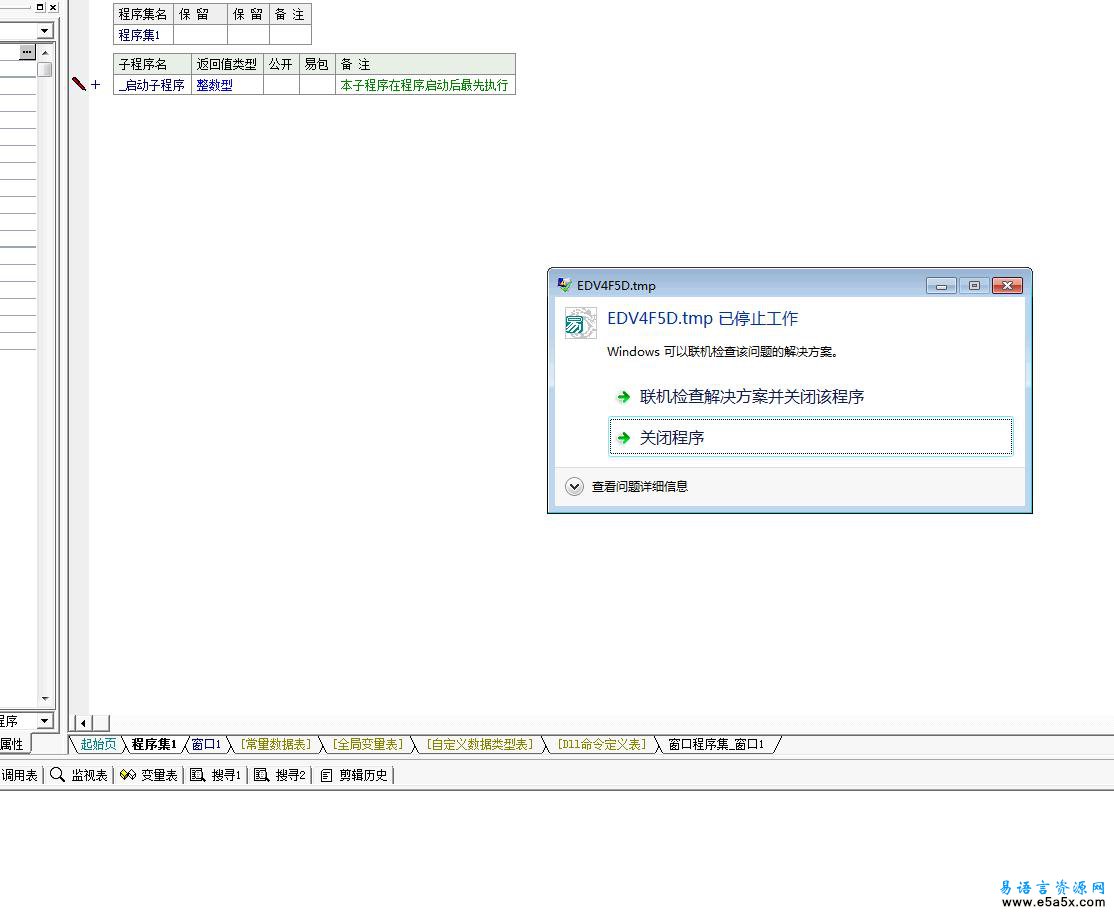Viewport: 1114px width, 915px height.
Task: Close the left side panel
Action: click(x=53, y=7)
